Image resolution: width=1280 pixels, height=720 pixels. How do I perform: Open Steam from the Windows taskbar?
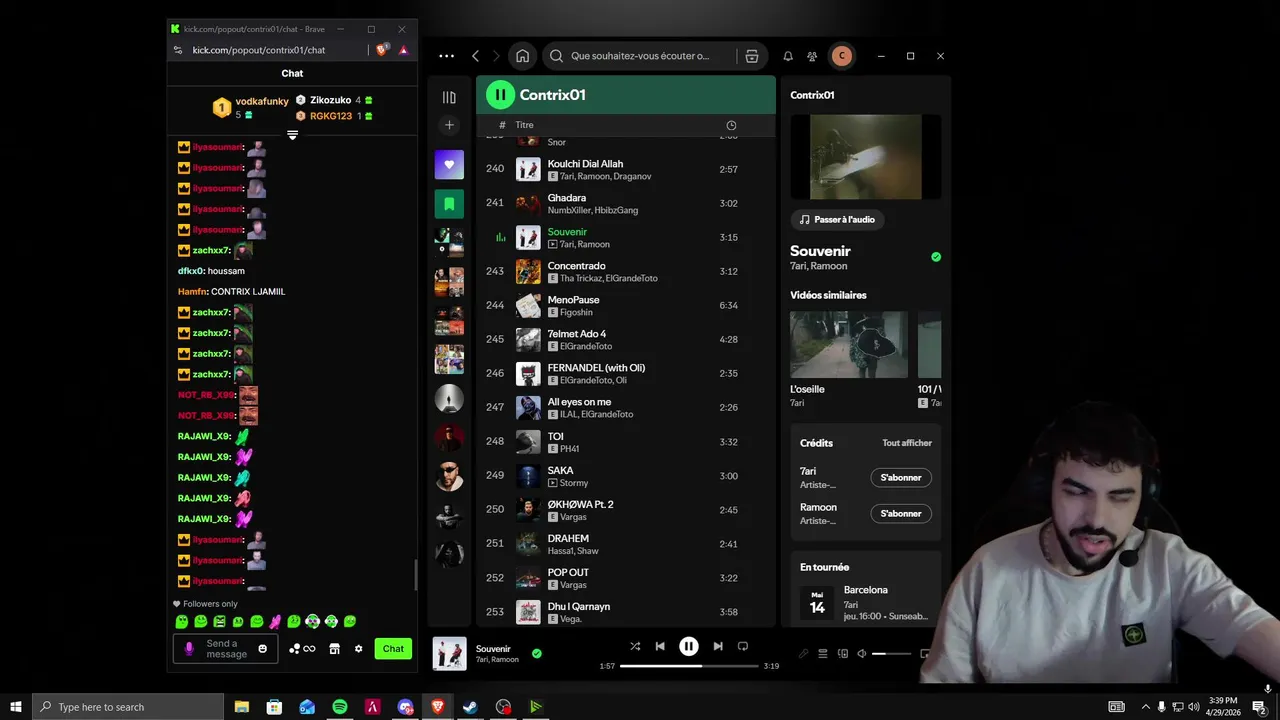click(470, 707)
